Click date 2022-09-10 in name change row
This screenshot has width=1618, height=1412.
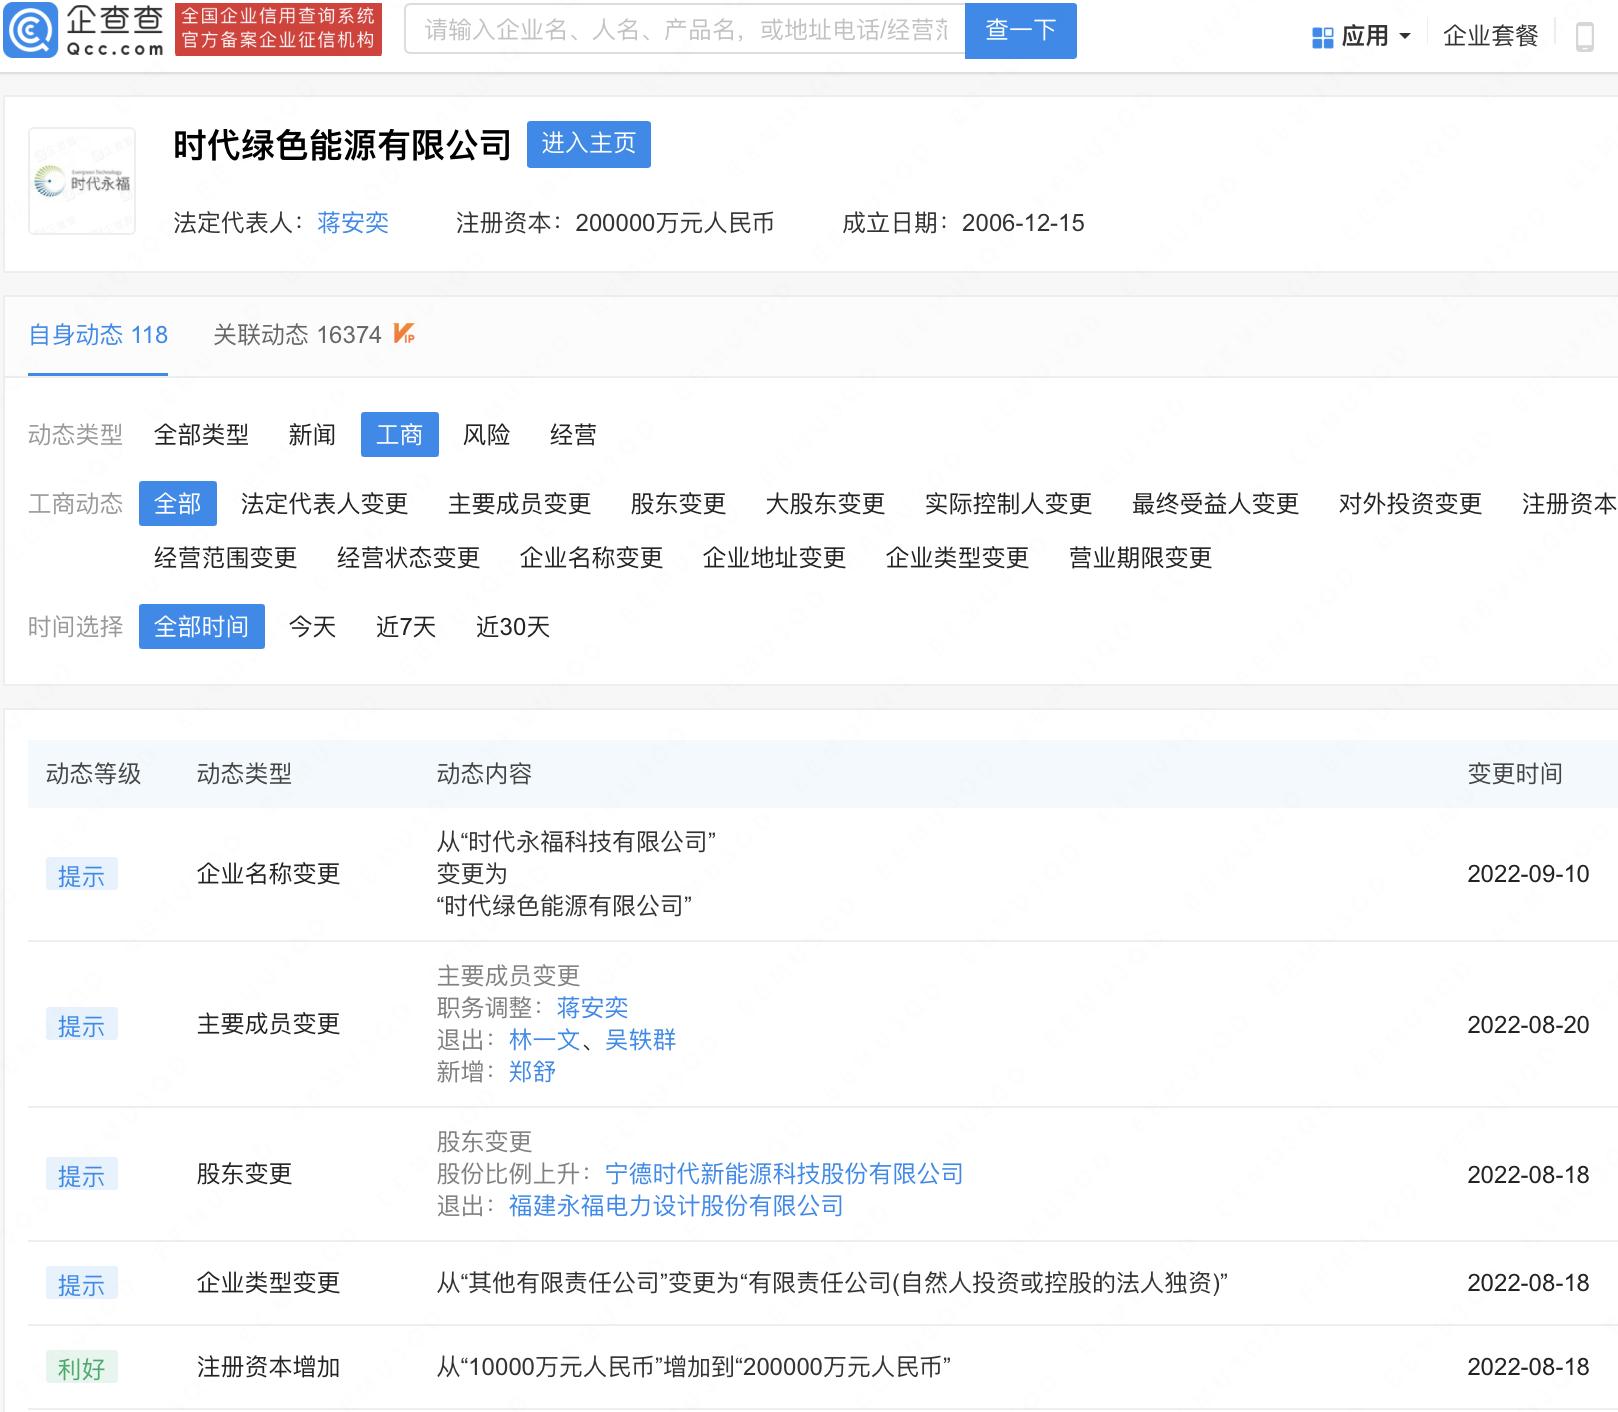click(x=1528, y=874)
